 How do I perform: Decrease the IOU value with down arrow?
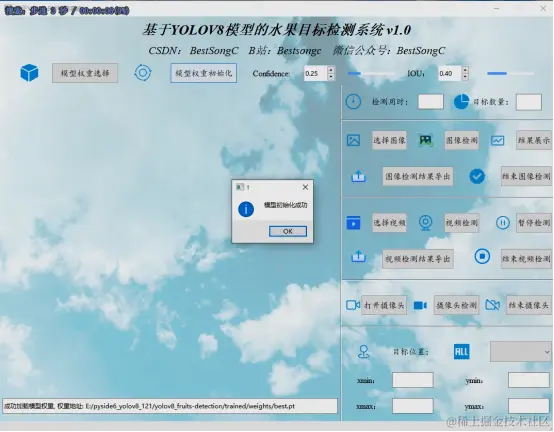tap(465, 77)
